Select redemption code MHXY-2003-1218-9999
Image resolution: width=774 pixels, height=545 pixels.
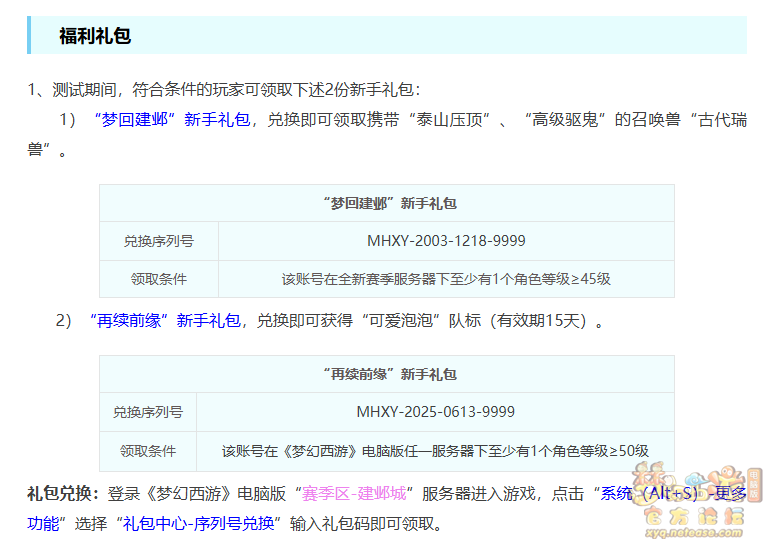(x=446, y=241)
